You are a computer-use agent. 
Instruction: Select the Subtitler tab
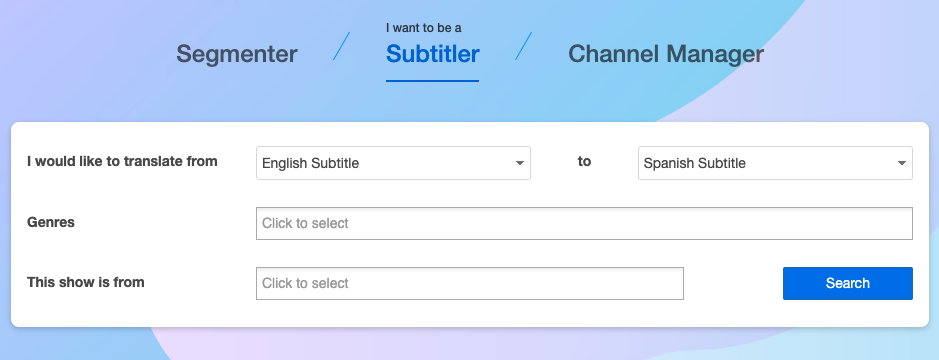(x=432, y=54)
